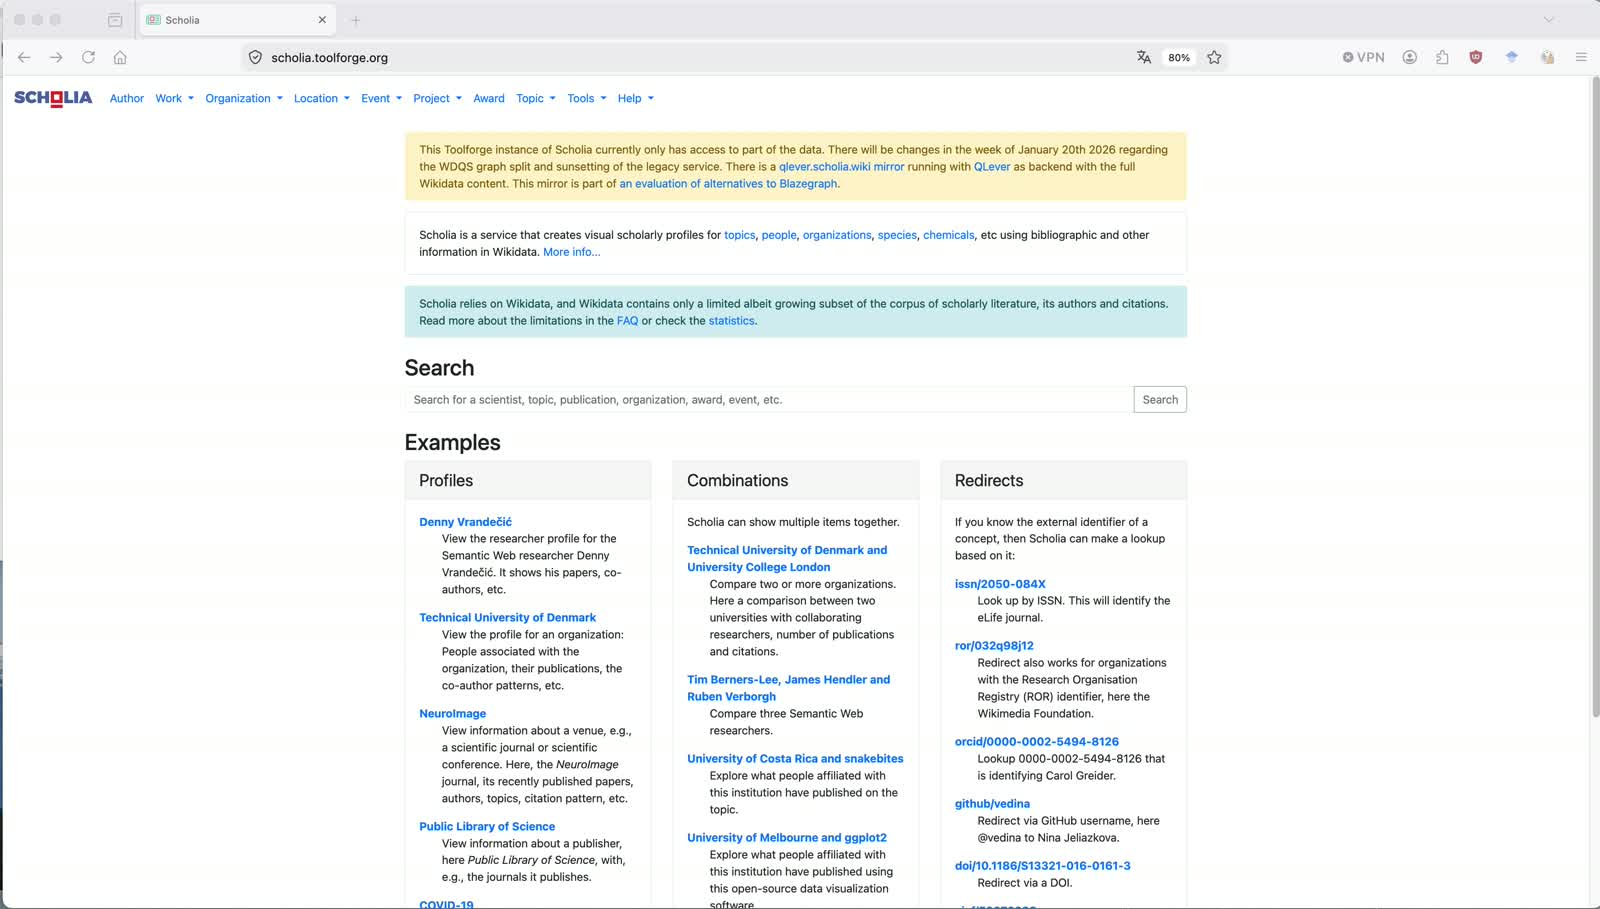Follow the github/vedina redirect link
This screenshot has height=909, width=1600.
(x=992, y=804)
